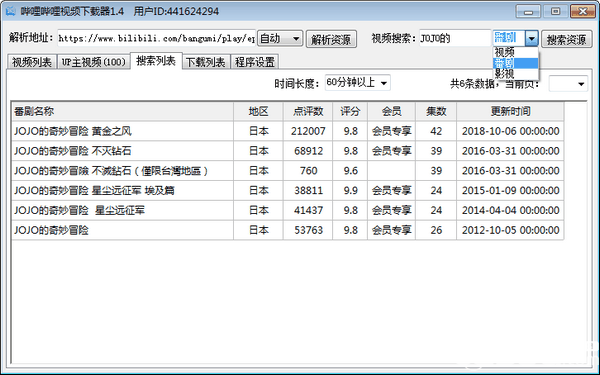Switch to the UP主视频(100) tab
The height and width of the screenshot is (375, 600).
click(x=94, y=62)
